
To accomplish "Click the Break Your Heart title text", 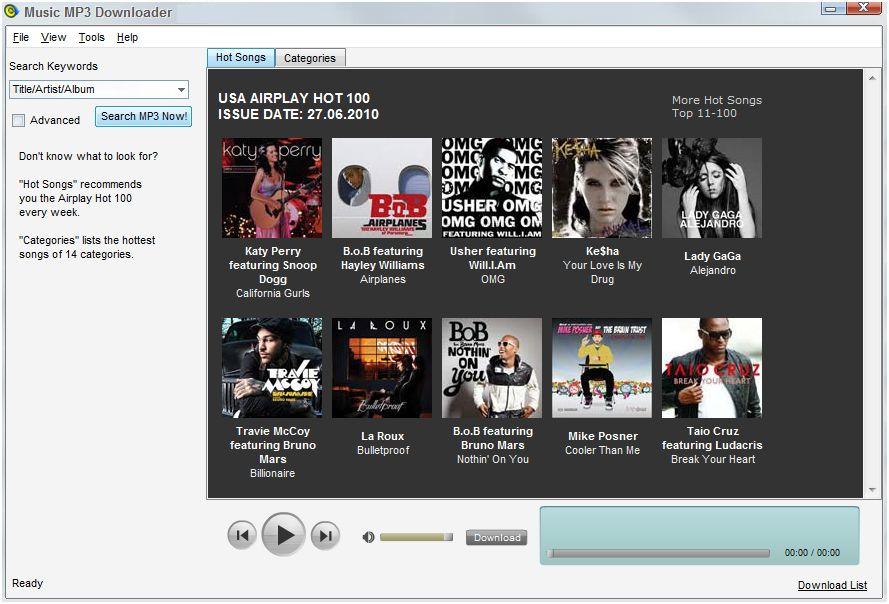I will (x=713, y=459).
